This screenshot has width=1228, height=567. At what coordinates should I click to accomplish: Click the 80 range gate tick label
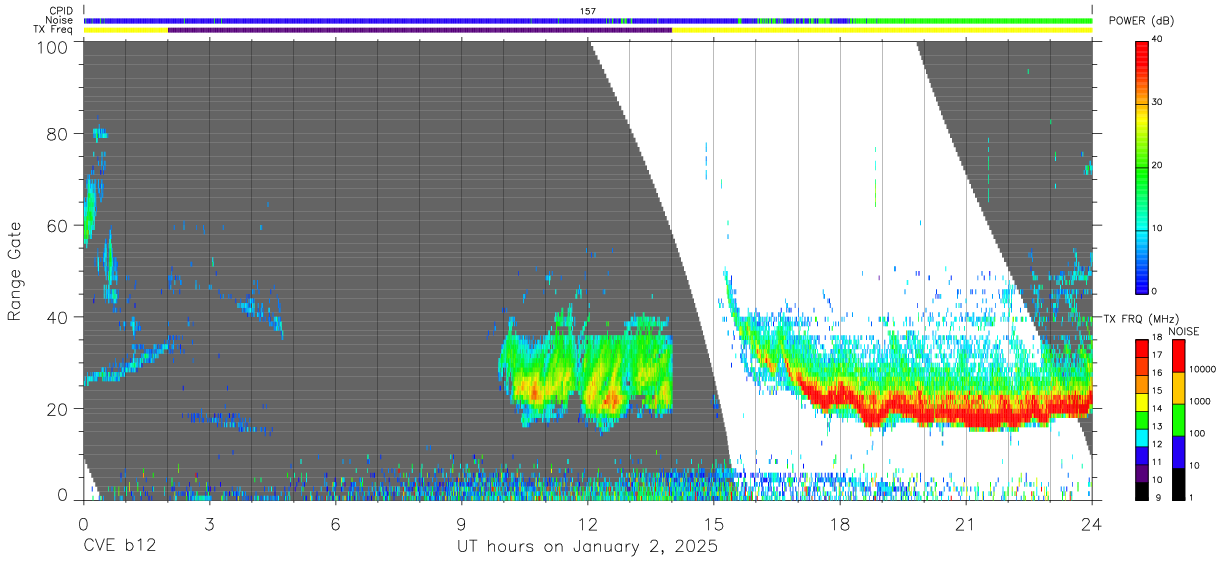click(x=57, y=134)
